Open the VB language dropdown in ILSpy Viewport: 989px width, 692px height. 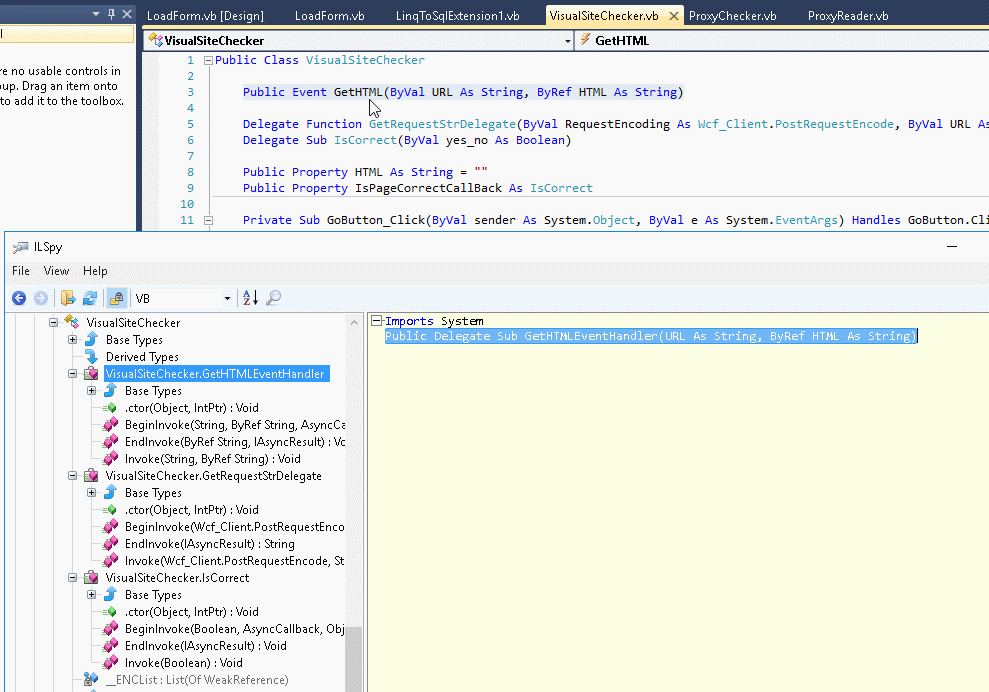227,299
